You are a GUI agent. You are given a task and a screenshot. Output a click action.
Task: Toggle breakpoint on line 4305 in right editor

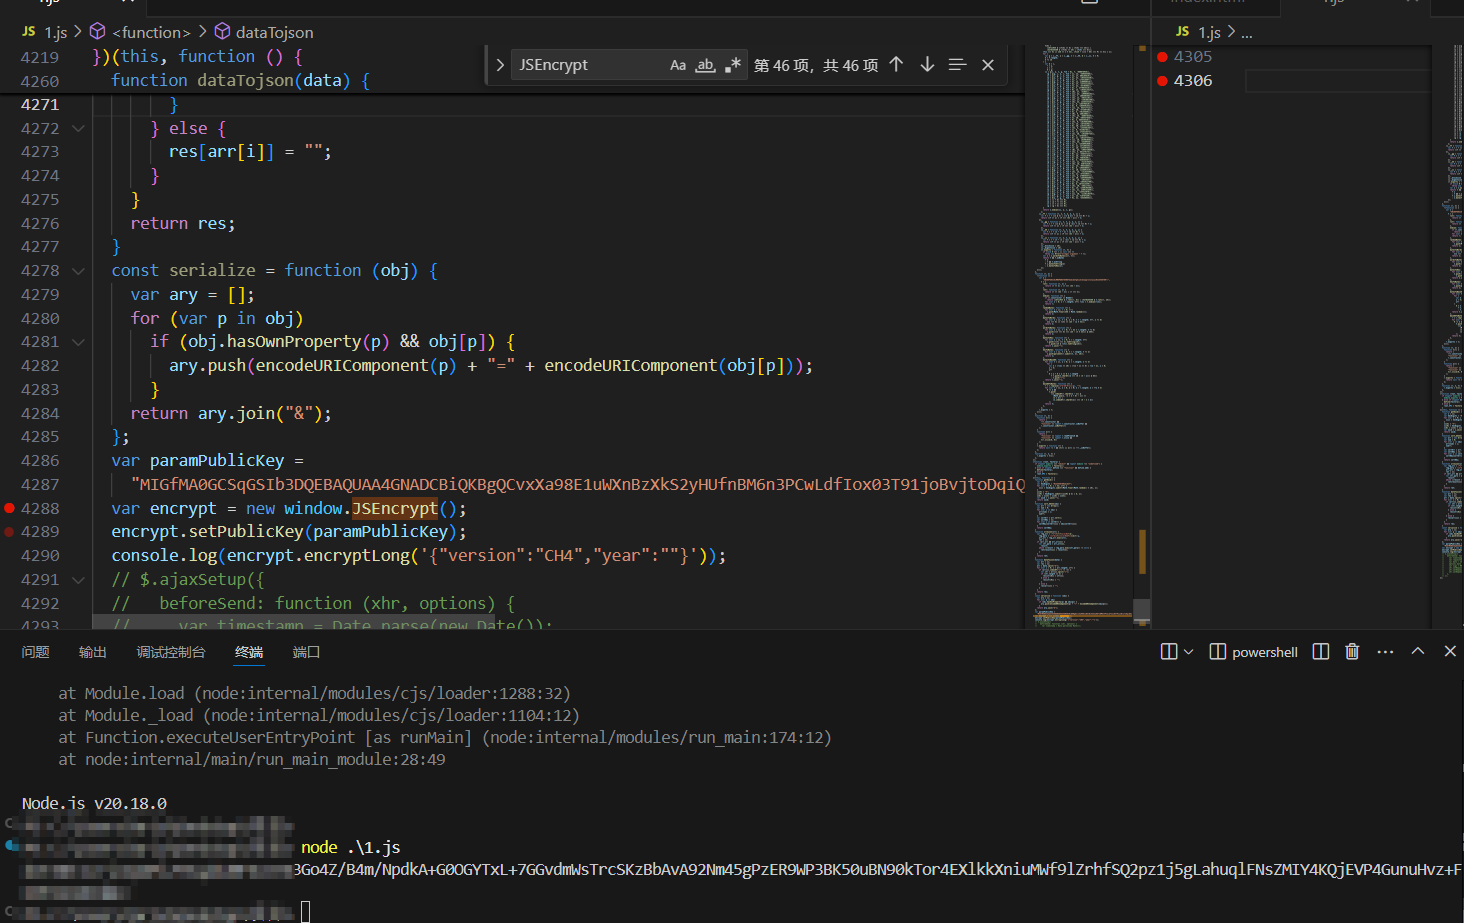(x=1162, y=57)
